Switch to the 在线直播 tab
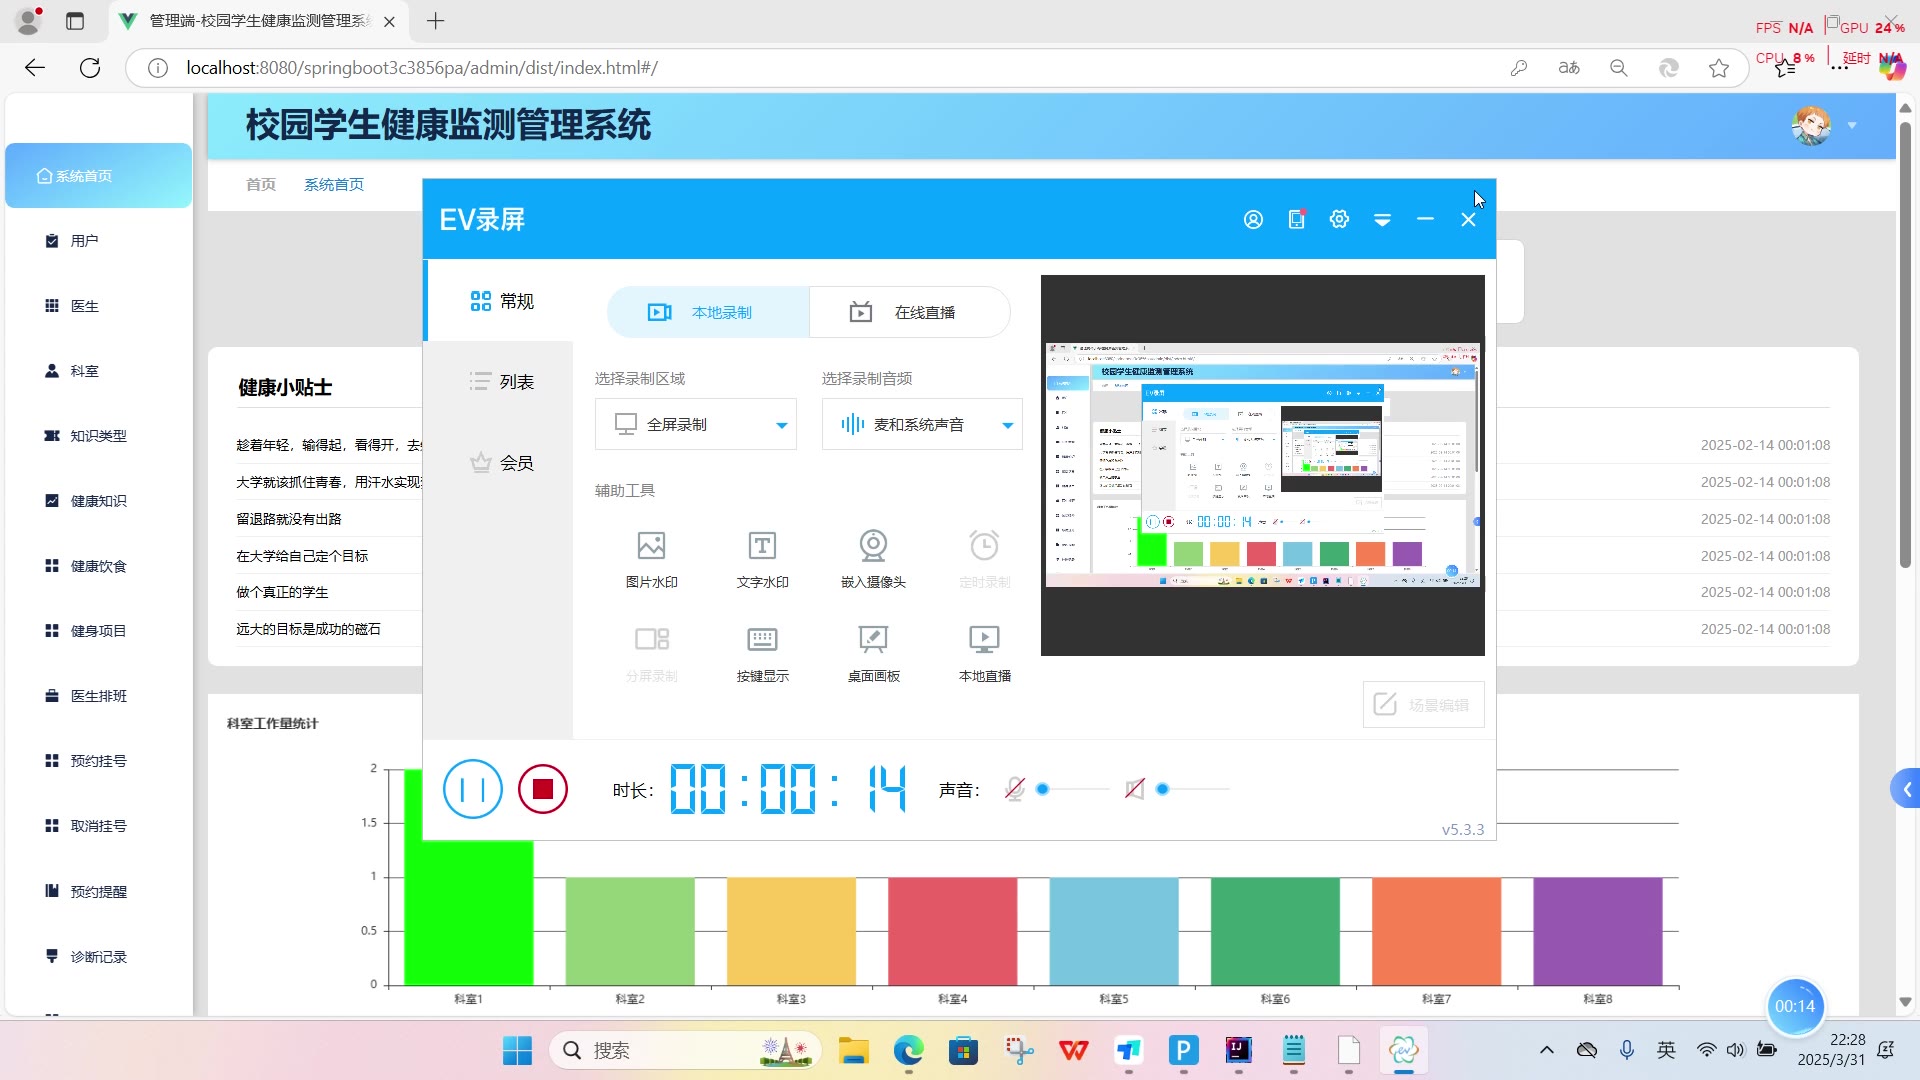Image resolution: width=1920 pixels, height=1080 pixels. 908,313
